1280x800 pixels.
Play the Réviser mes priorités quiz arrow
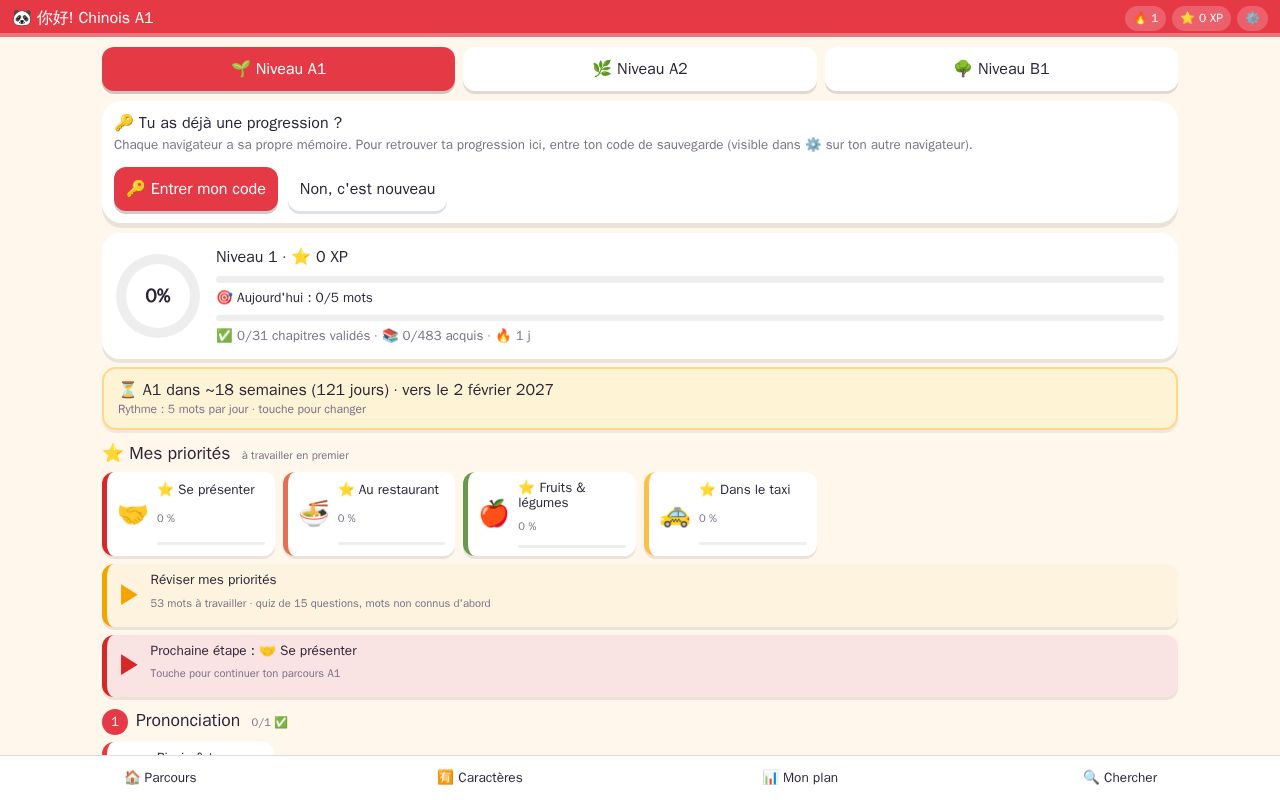(x=129, y=594)
